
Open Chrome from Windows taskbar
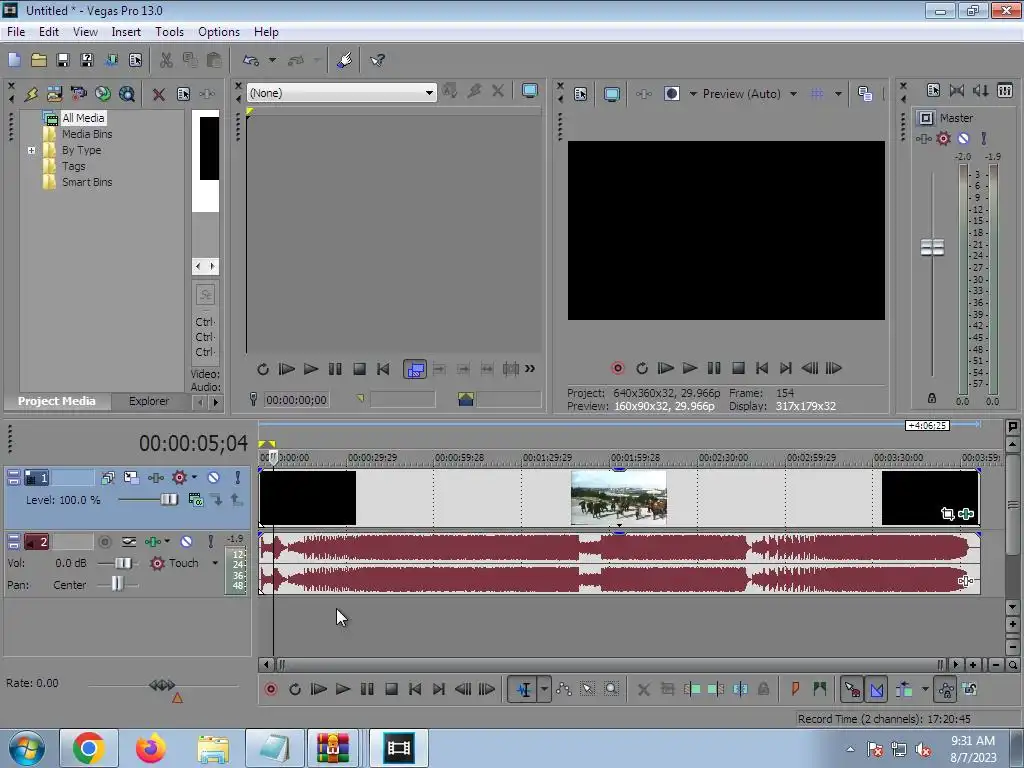pos(89,748)
